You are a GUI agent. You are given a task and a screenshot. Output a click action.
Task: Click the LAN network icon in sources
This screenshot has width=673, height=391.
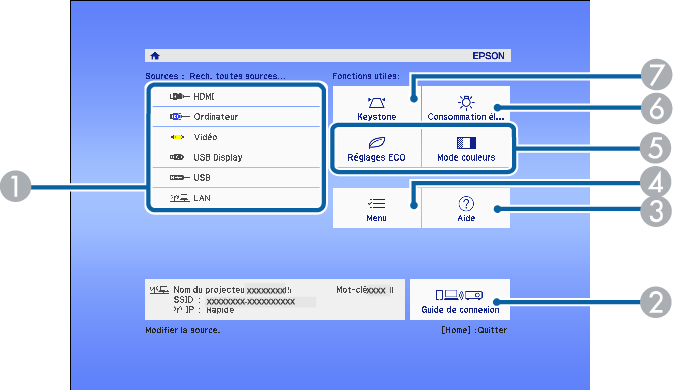(179, 198)
